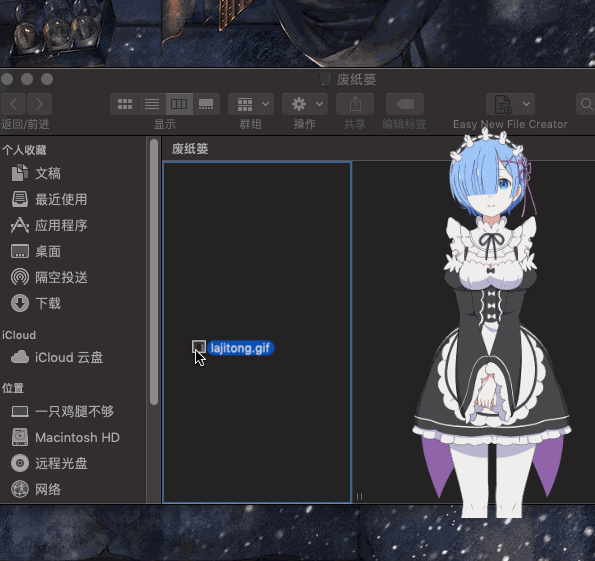The image size is (595, 561).
Task: Click the 个人收藏 section header
Action: coord(24,150)
